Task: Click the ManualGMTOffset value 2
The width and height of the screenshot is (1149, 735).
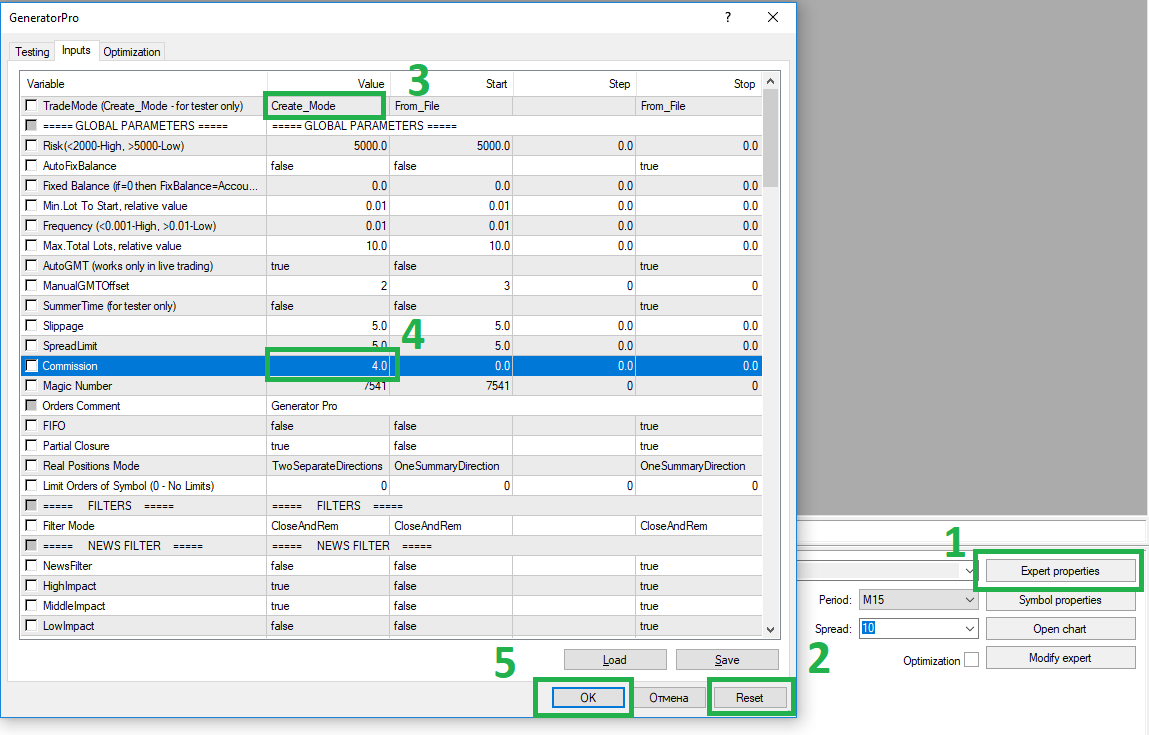Action: coord(328,286)
